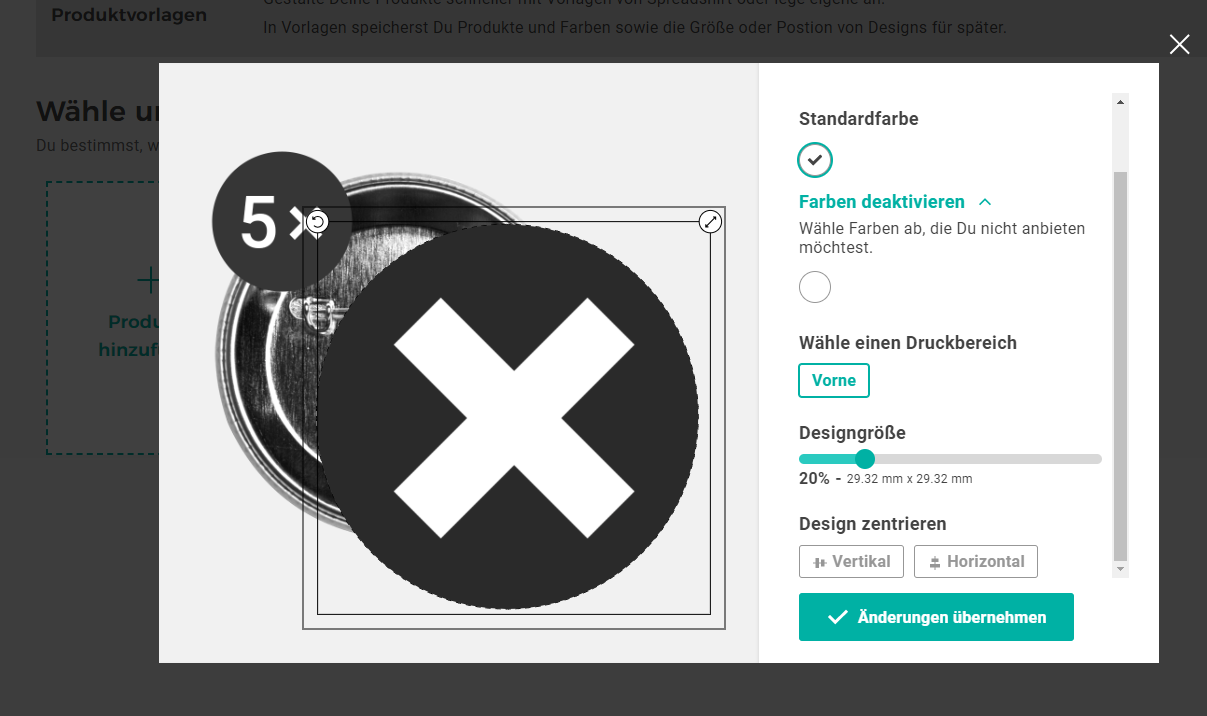The height and width of the screenshot is (716, 1207).
Task: Click the resize handle on design box
Action: [x=710, y=222]
